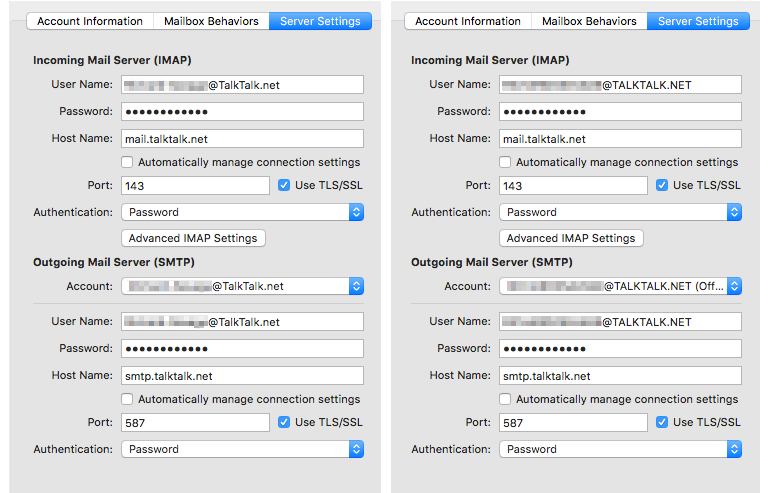This screenshot has width=772, height=493.
Task: Toggle Use TLS/SSL for port 143, right panel
Action: pyautogui.click(x=662, y=185)
